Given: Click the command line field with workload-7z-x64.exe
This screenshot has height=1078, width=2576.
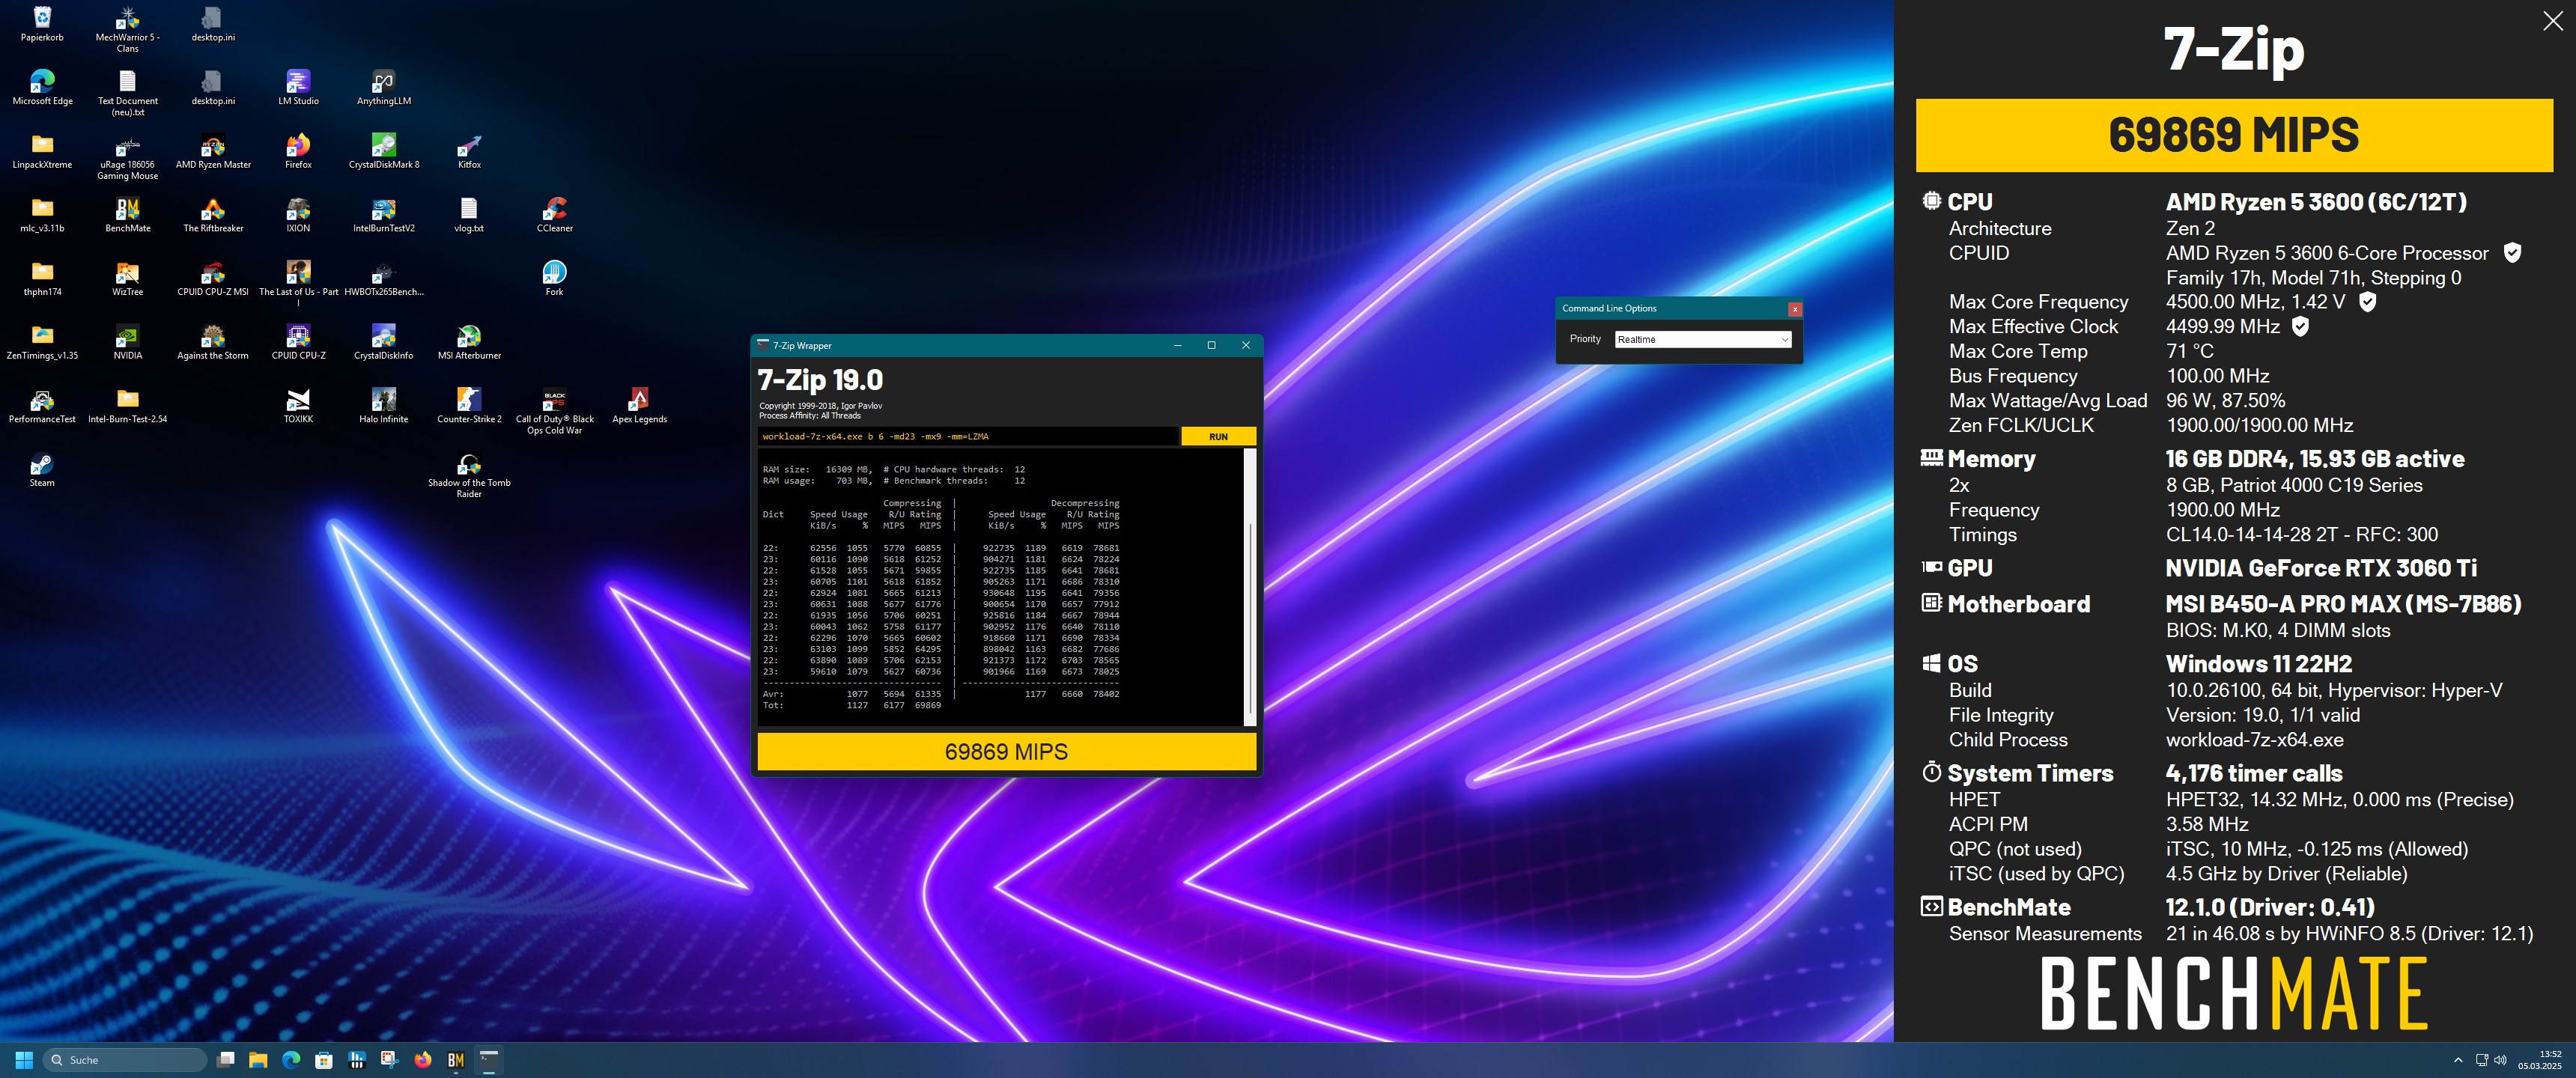Looking at the screenshot, I should pos(967,436).
